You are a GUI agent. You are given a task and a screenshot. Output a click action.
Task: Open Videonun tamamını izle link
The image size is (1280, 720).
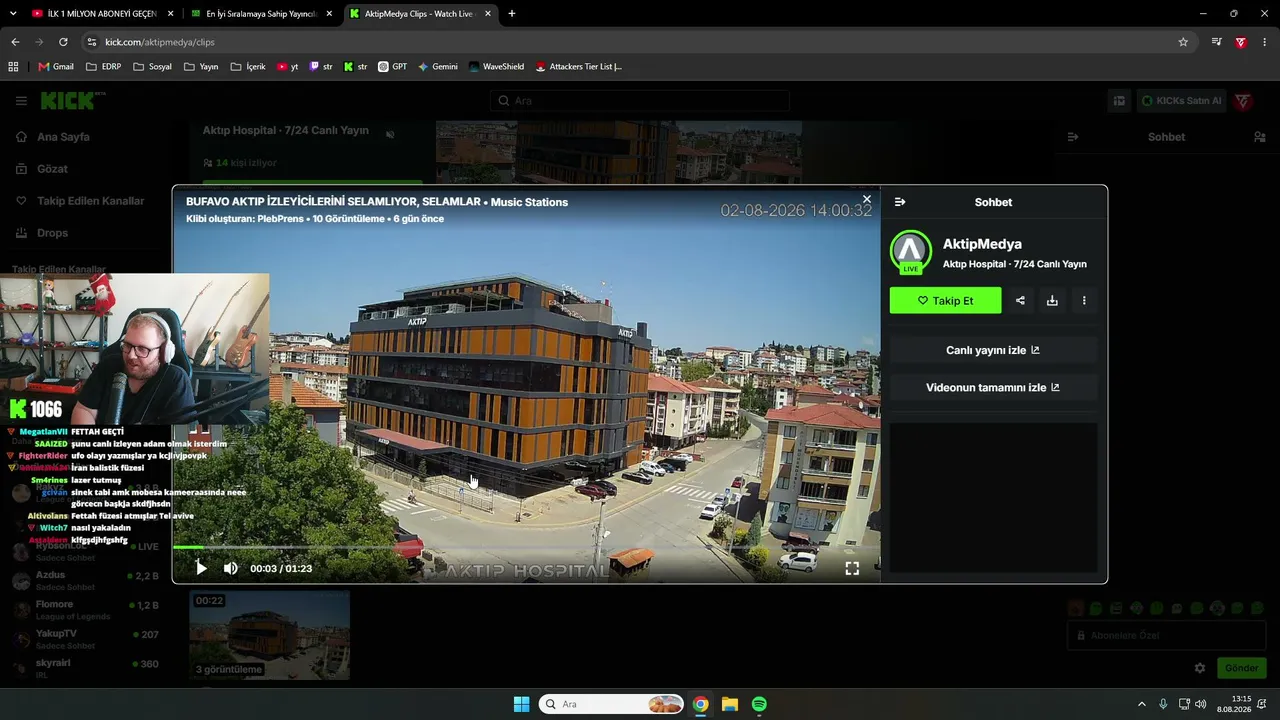coord(993,387)
